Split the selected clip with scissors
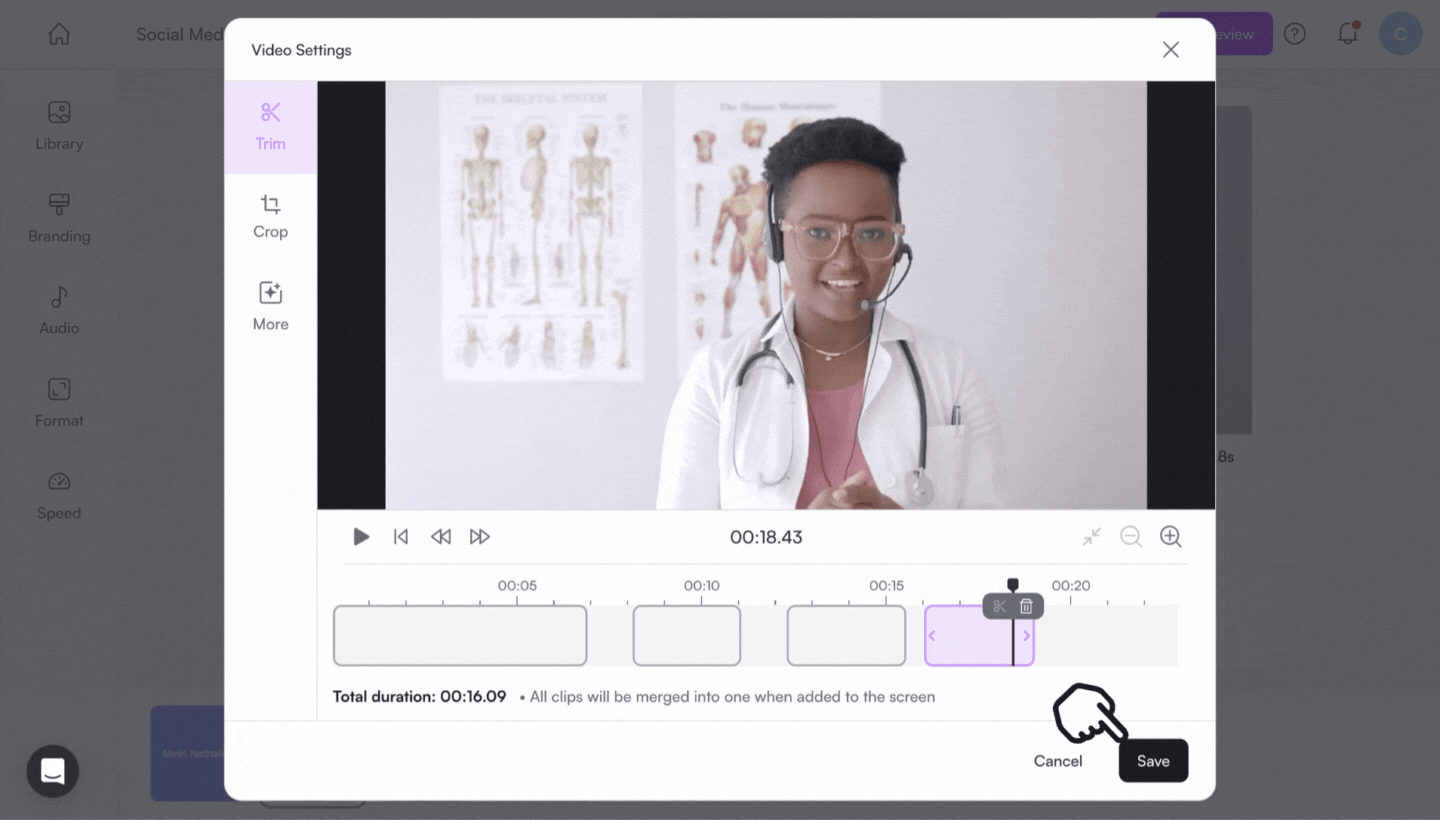This screenshot has width=1440, height=820. [999, 606]
